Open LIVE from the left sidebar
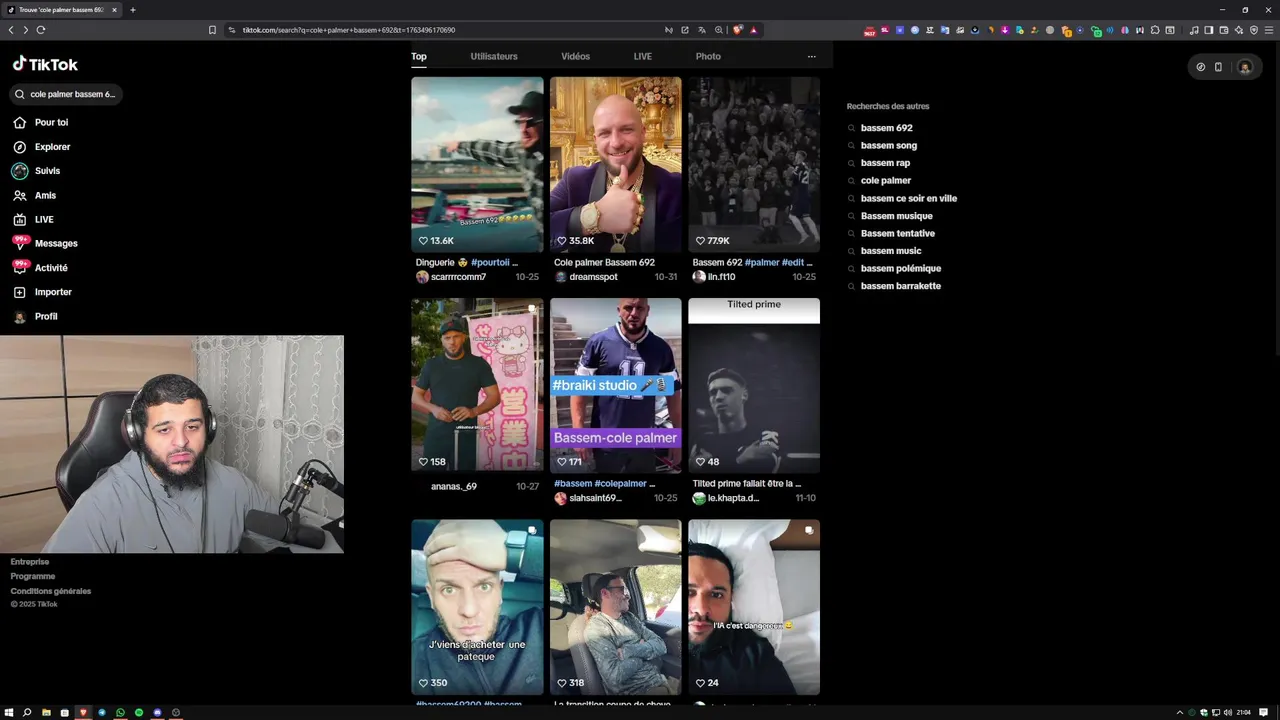This screenshot has width=1280, height=720. pyautogui.click(x=33, y=219)
